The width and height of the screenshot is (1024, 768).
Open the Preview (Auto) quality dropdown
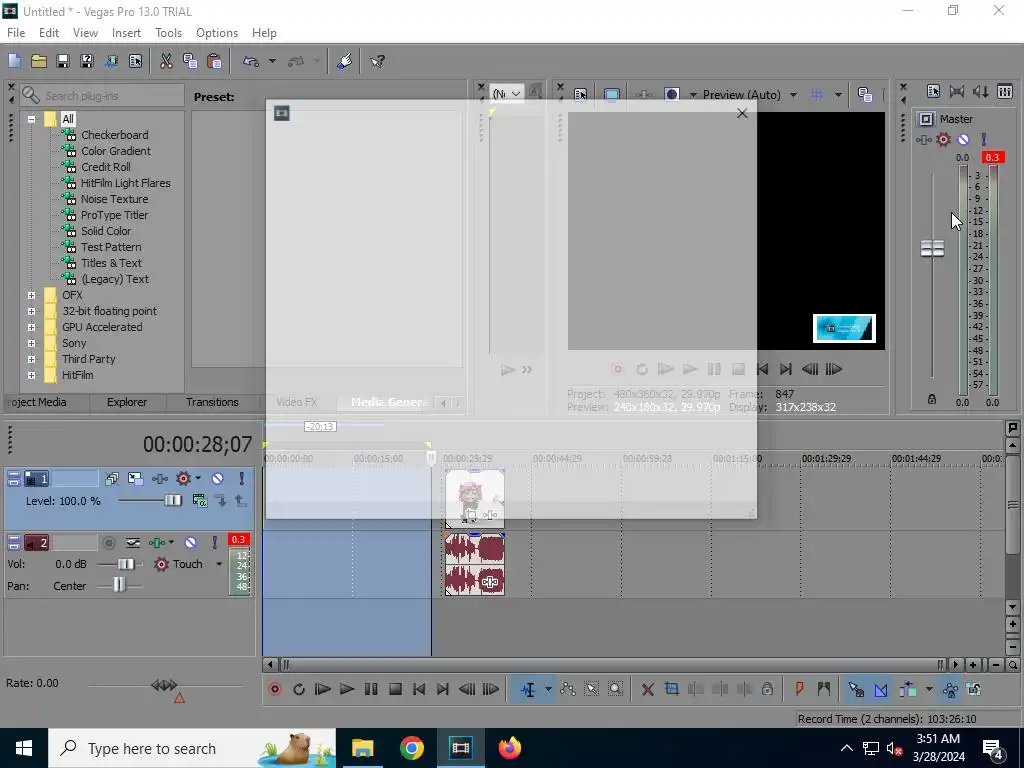[x=793, y=95]
